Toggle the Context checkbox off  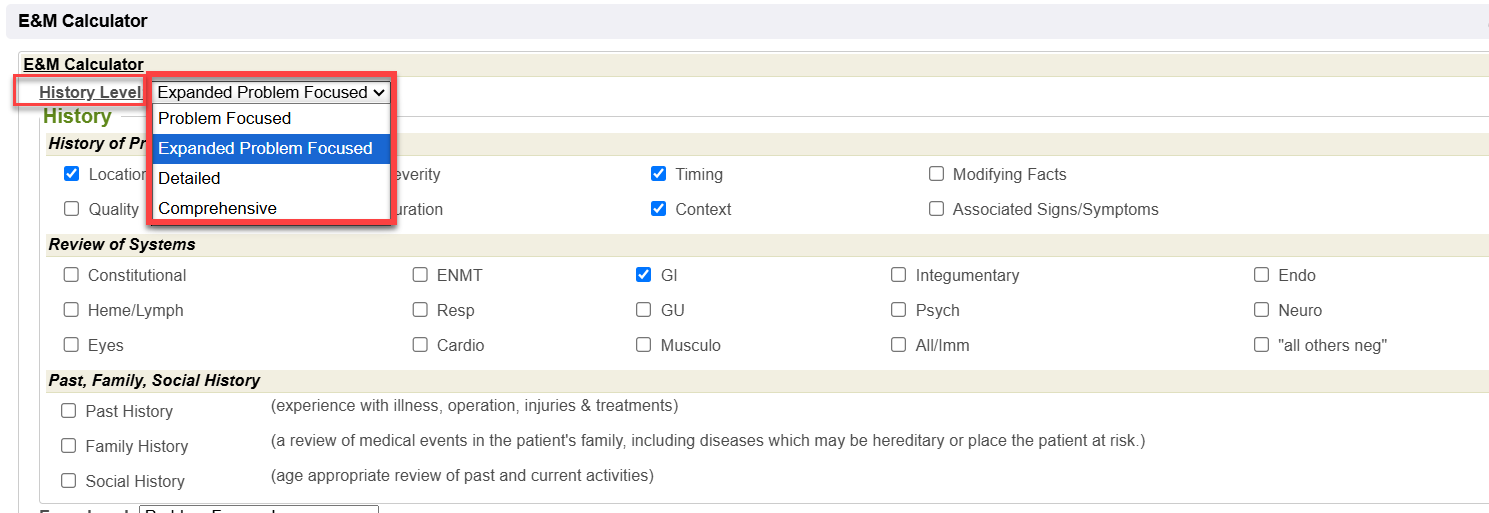[658, 209]
